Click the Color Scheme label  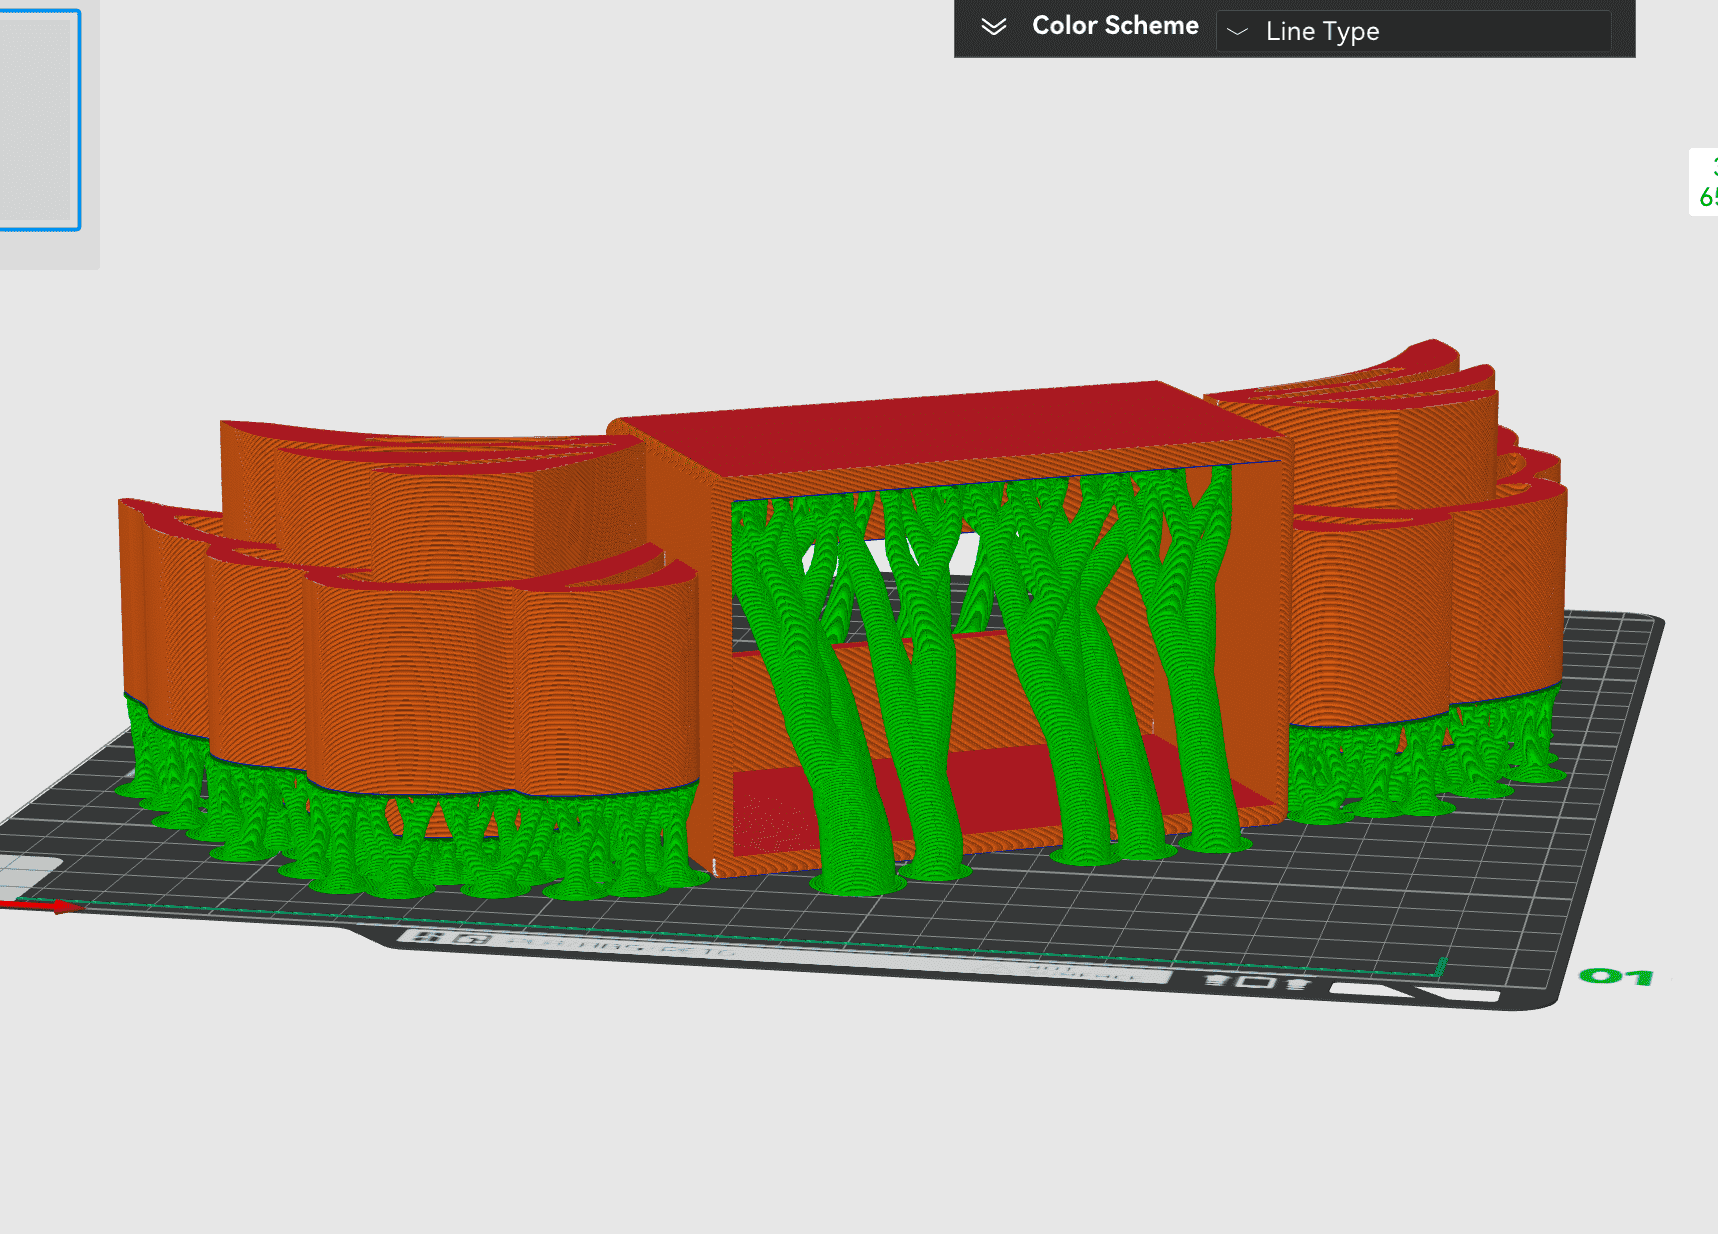(1115, 26)
